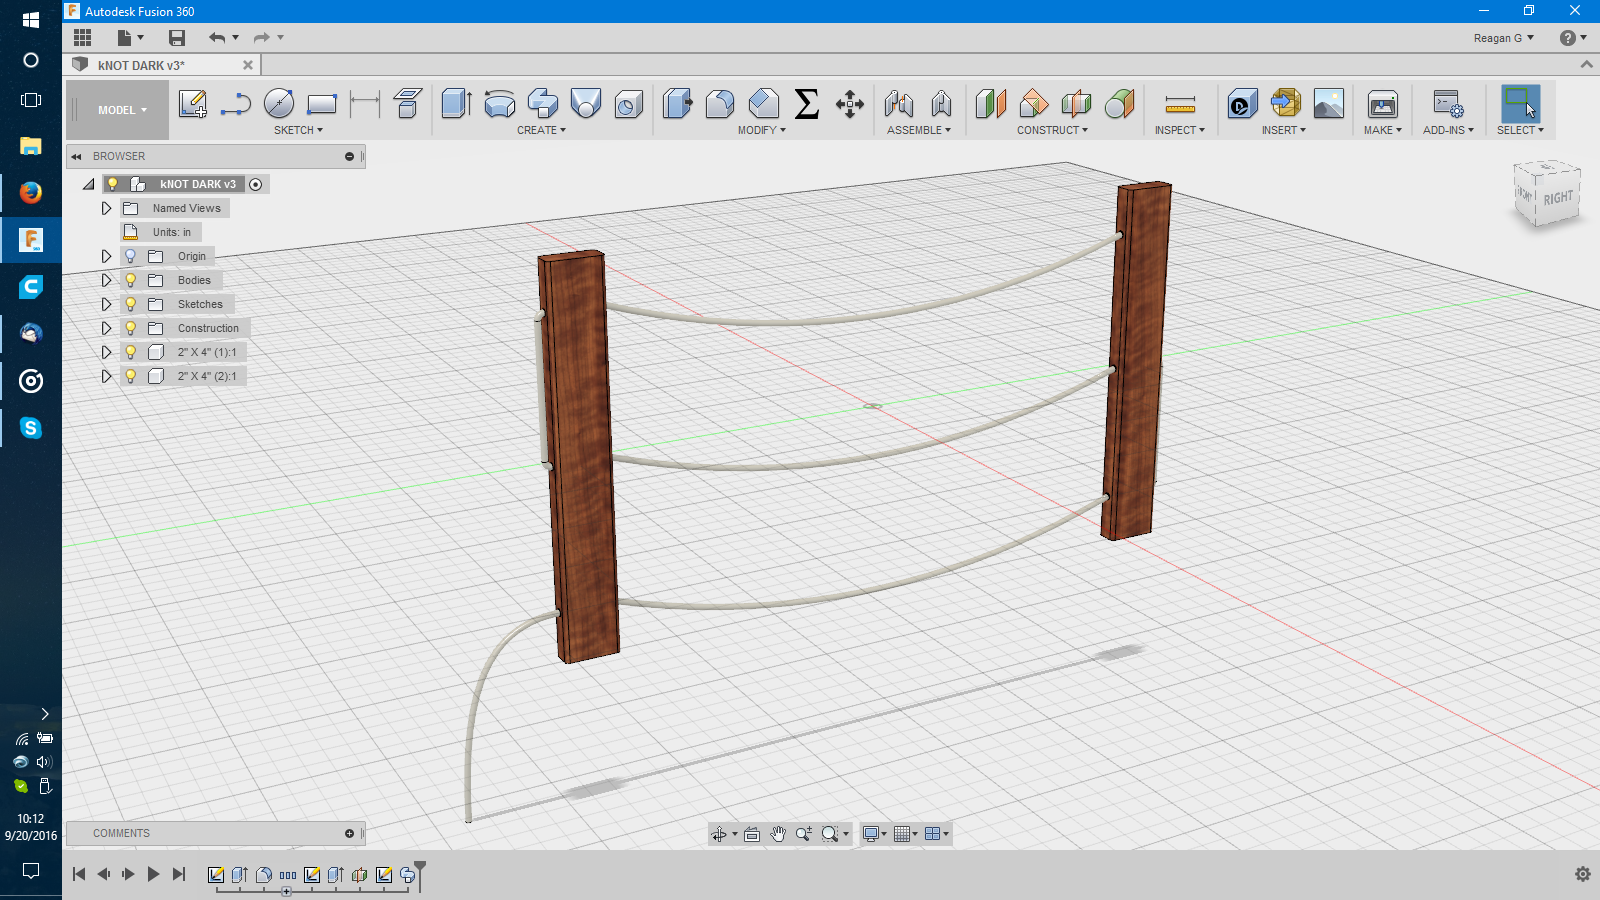This screenshot has width=1600, height=900.
Task: Open the 3D Print make tool
Action: tap(1383, 104)
